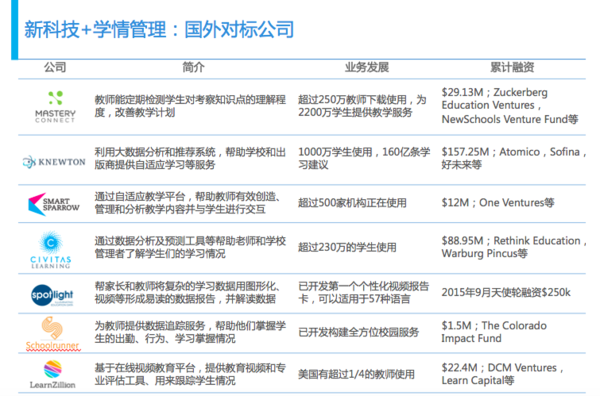The height and width of the screenshot is (396, 600).
Task: Select text 美国有超过1/4的教师使用
Action: click(356, 374)
